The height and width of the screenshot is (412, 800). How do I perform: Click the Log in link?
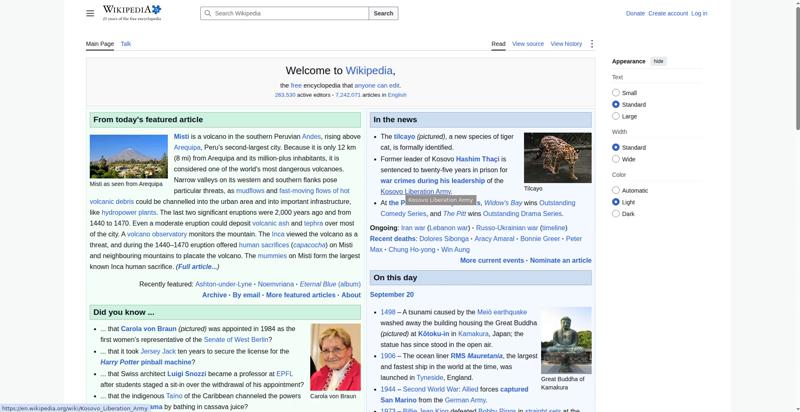pyautogui.click(x=699, y=13)
